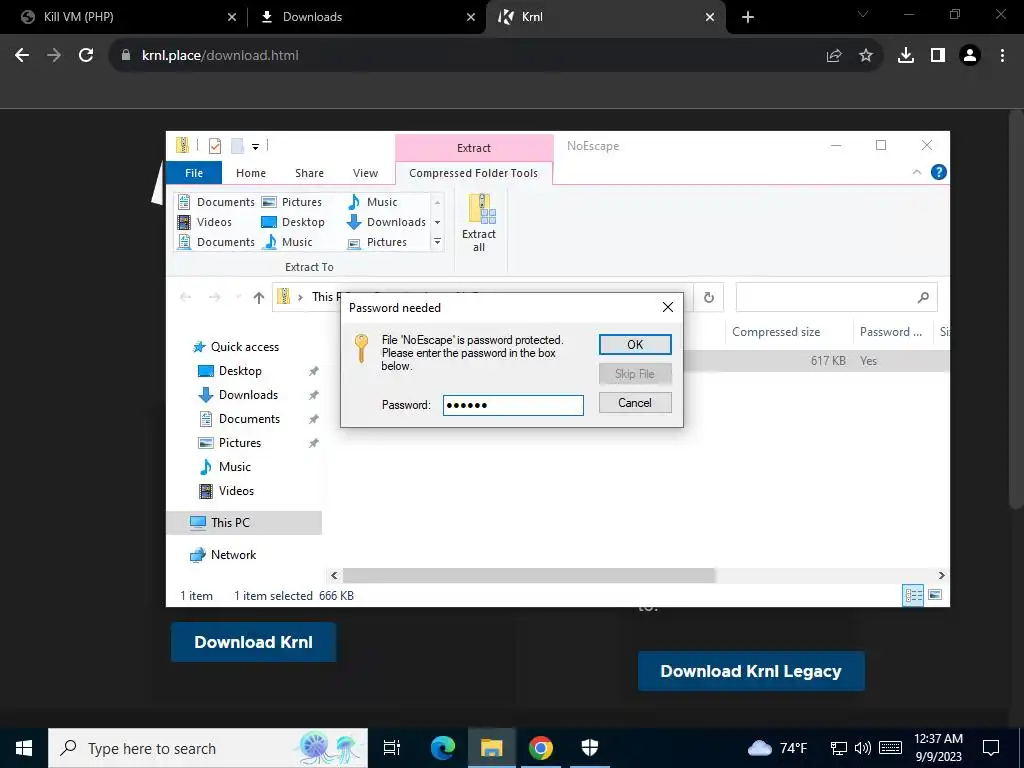Open Network in navigation pane
The height and width of the screenshot is (768, 1024).
(223, 555)
